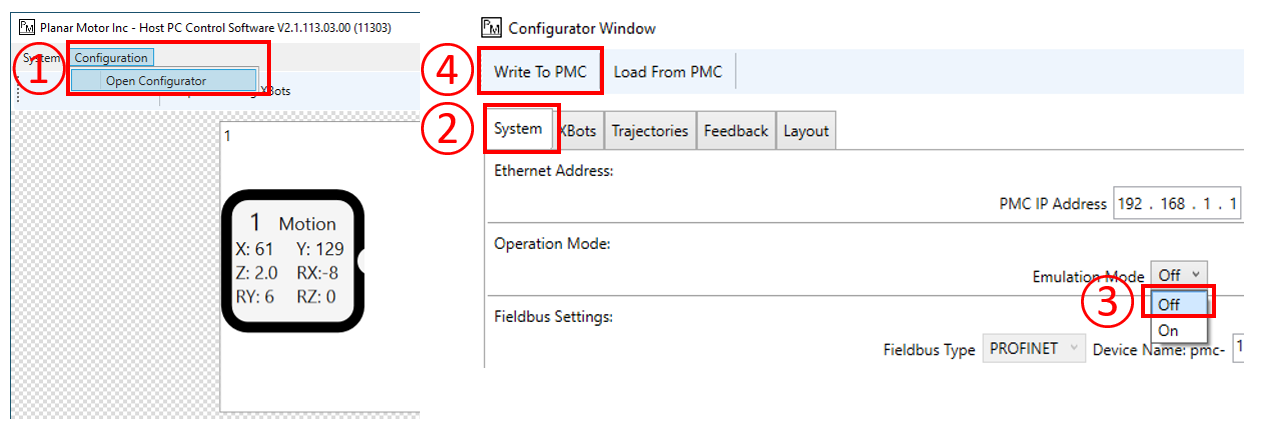Click the Device Name pmc- text field

point(1238,349)
